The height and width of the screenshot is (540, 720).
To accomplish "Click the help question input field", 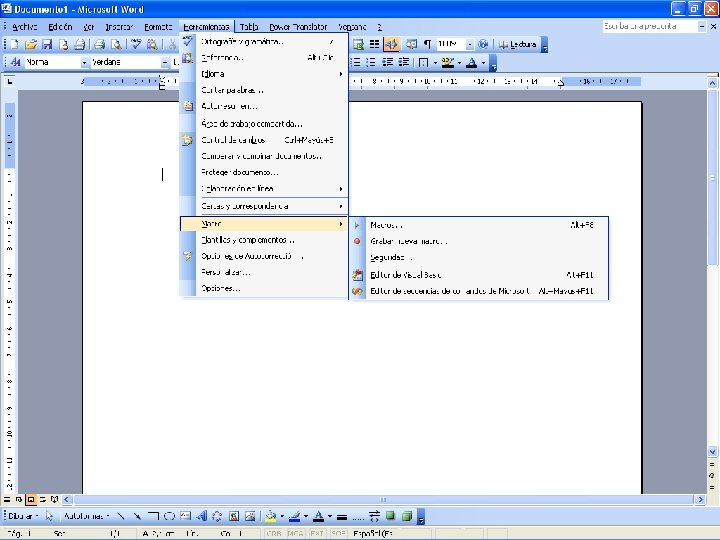I will coord(649,27).
